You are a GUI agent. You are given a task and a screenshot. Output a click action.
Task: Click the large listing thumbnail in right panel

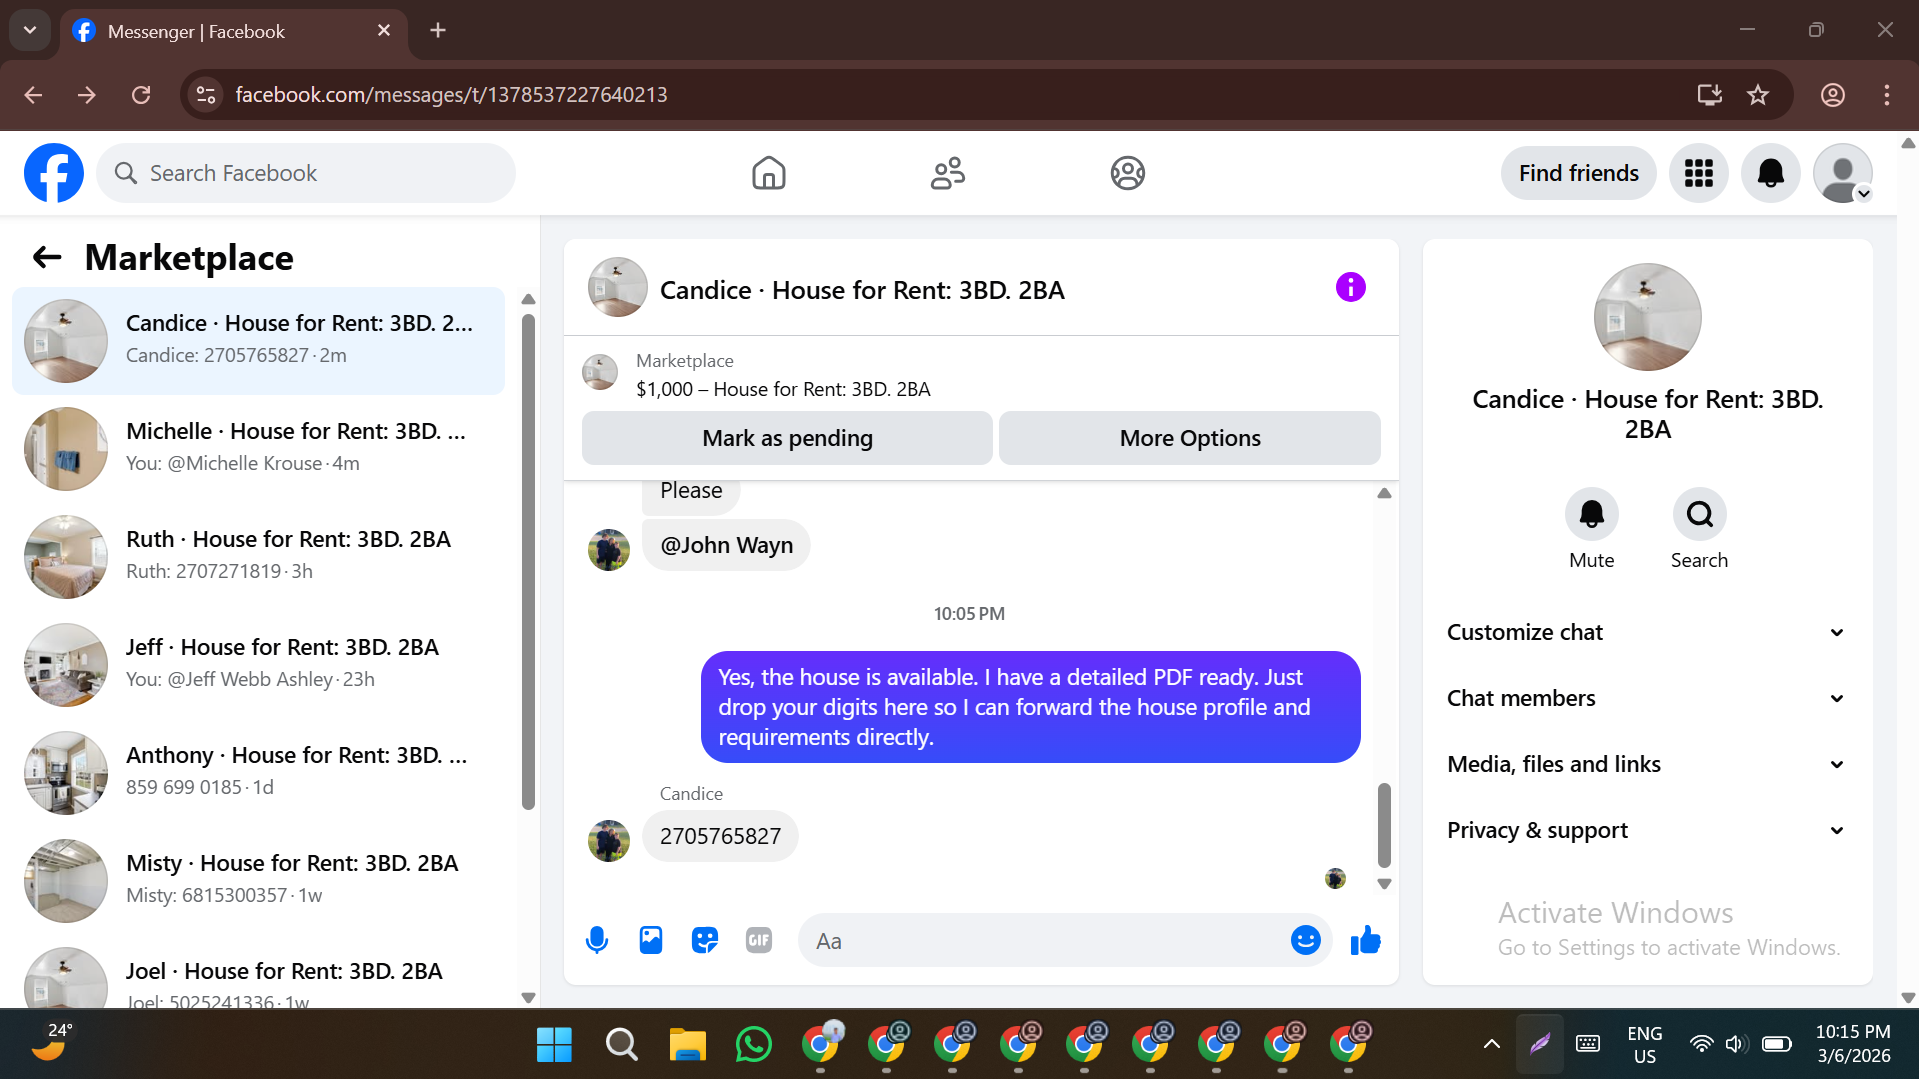1647,317
